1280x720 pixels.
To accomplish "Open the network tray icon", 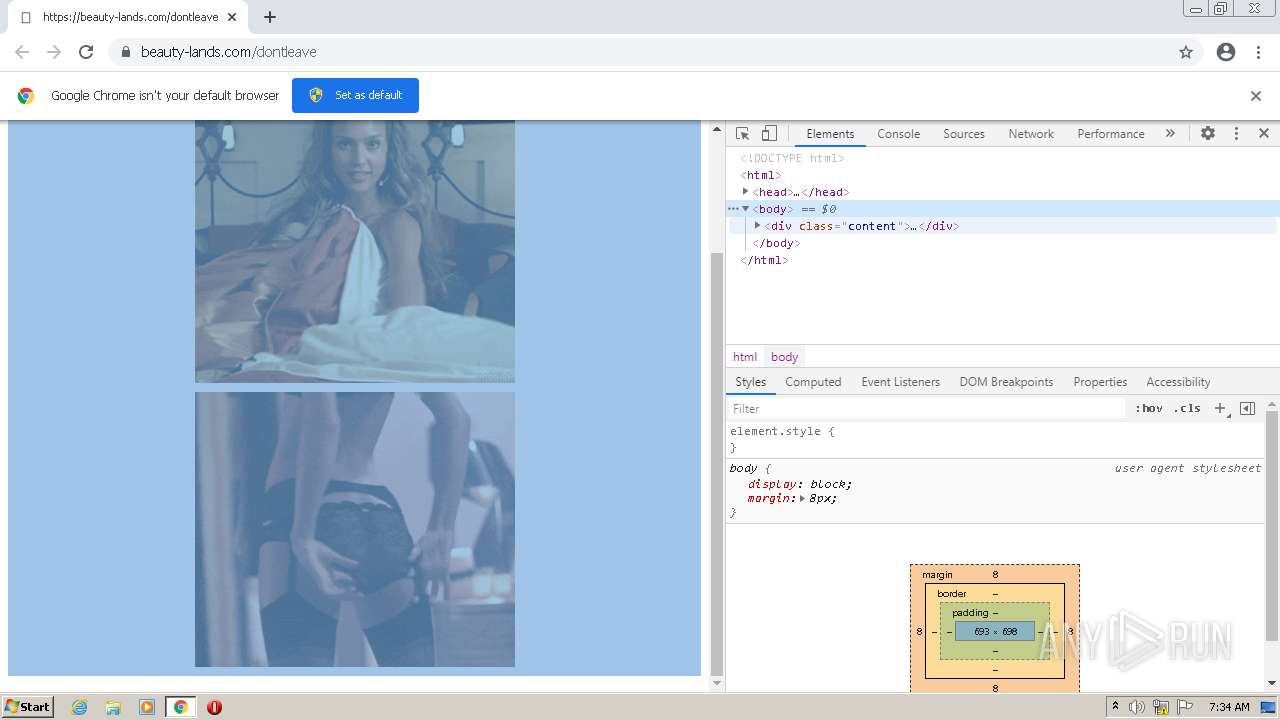I will (x=1162, y=707).
